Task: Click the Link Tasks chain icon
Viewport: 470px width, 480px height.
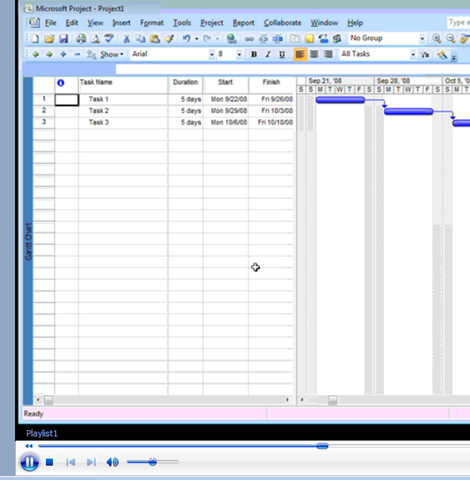Action: click(249, 39)
